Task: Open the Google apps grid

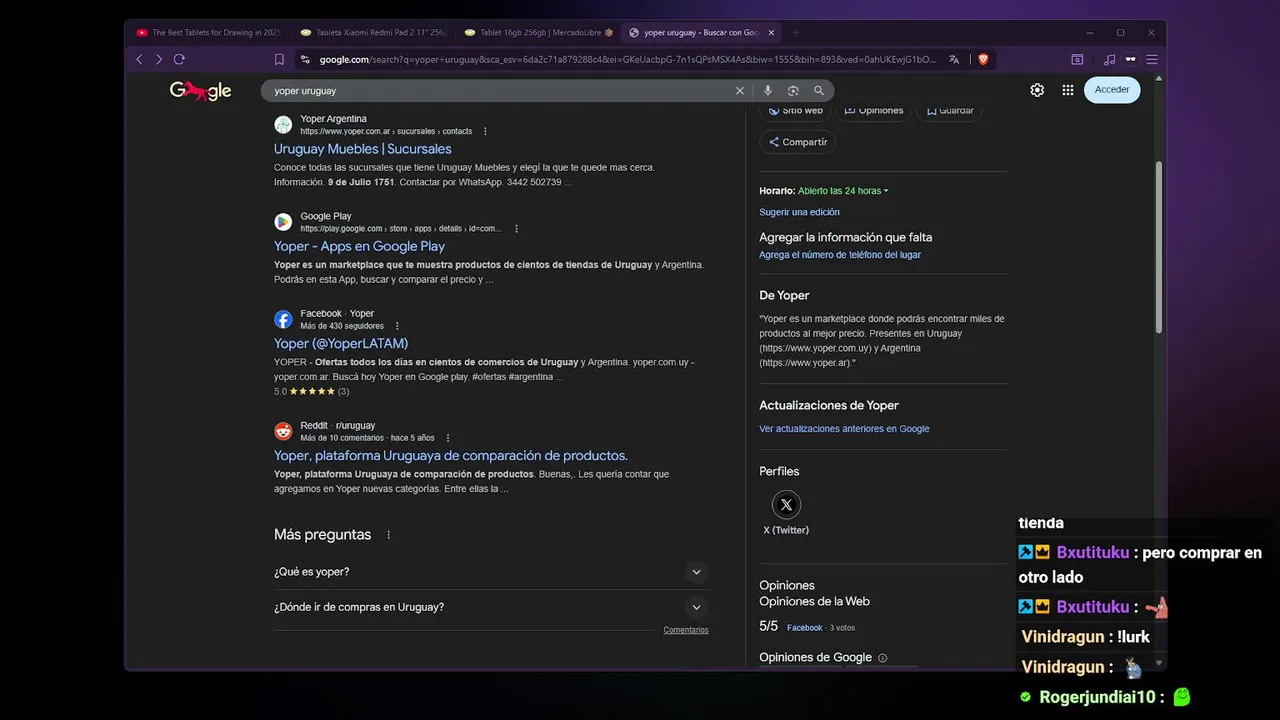Action: pos(1068,90)
